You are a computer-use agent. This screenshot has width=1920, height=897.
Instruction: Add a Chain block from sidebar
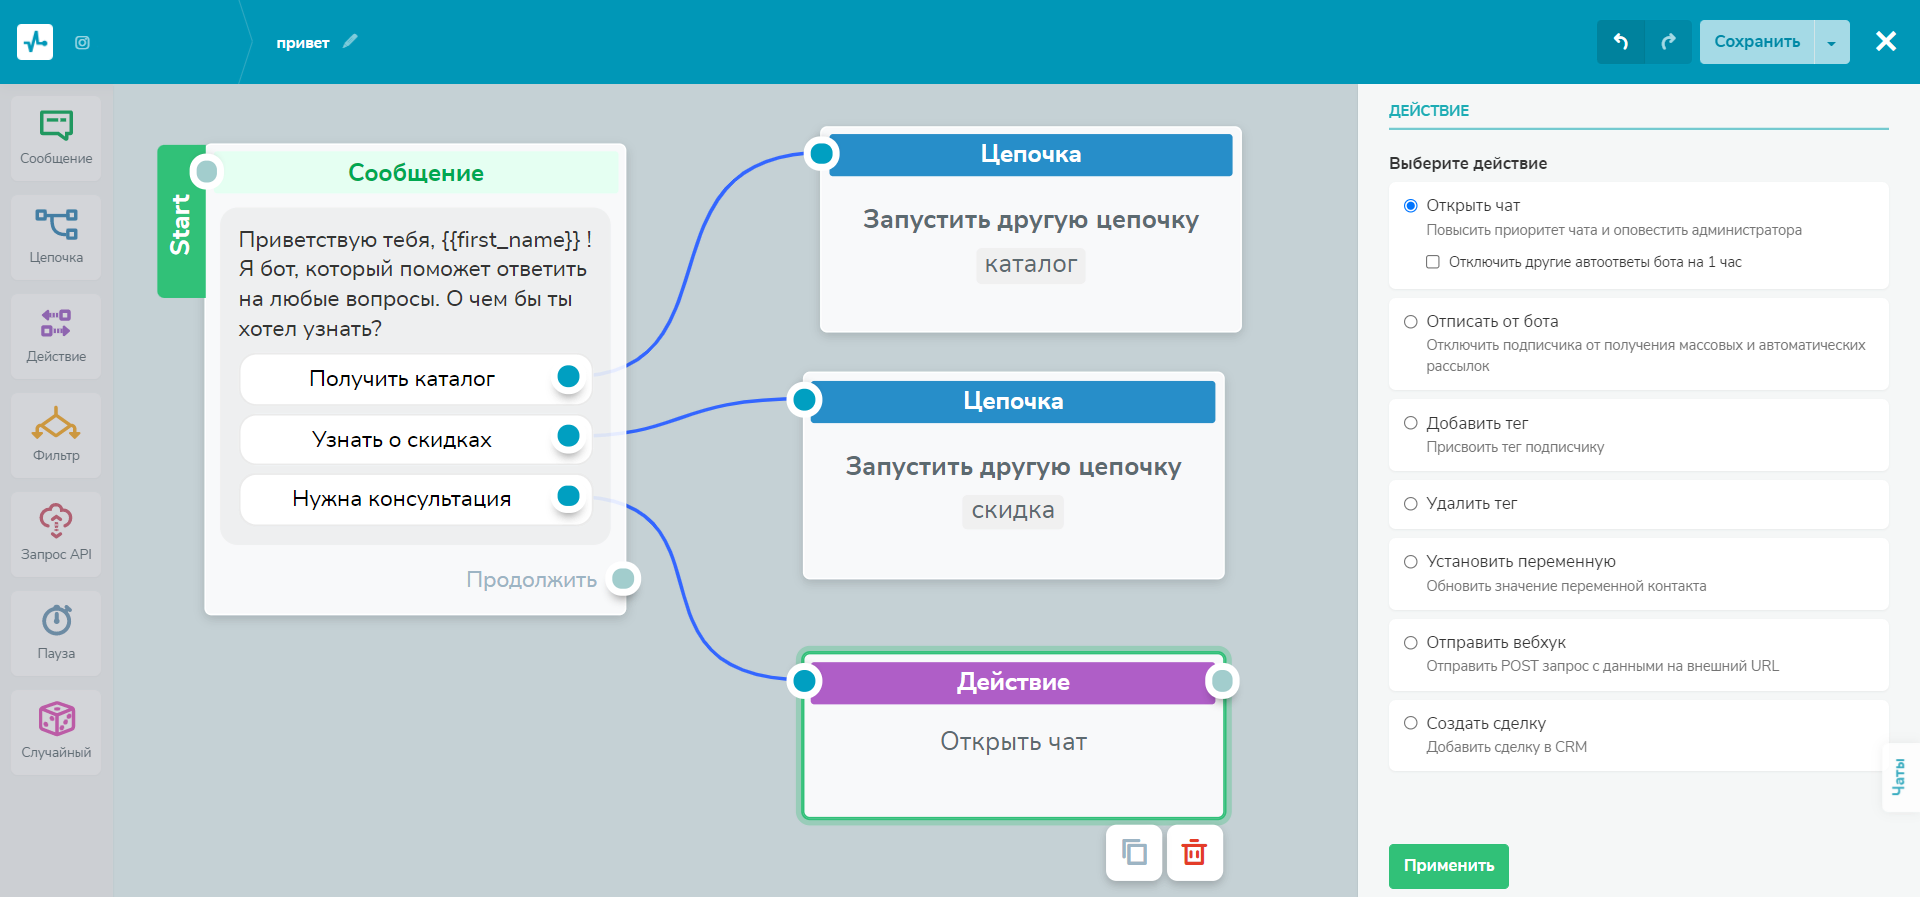click(56, 236)
